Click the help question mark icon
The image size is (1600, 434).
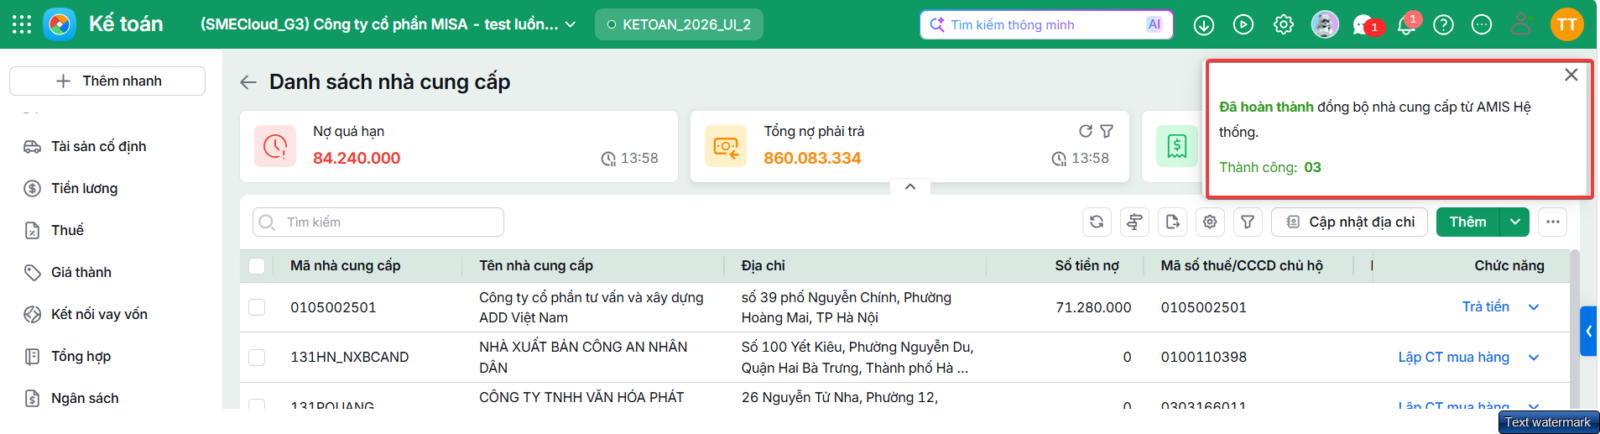coord(1443,25)
